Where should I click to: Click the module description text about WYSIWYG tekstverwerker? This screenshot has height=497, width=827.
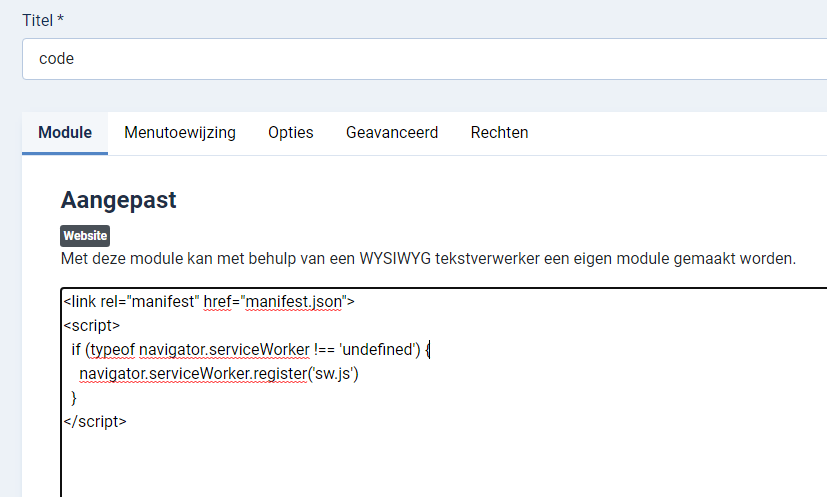point(428,259)
